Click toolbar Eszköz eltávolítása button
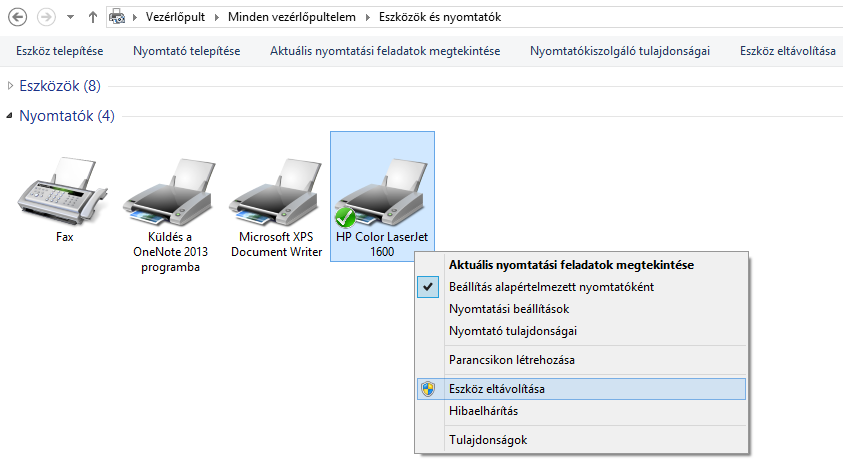 pyautogui.click(x=788, y=51)
